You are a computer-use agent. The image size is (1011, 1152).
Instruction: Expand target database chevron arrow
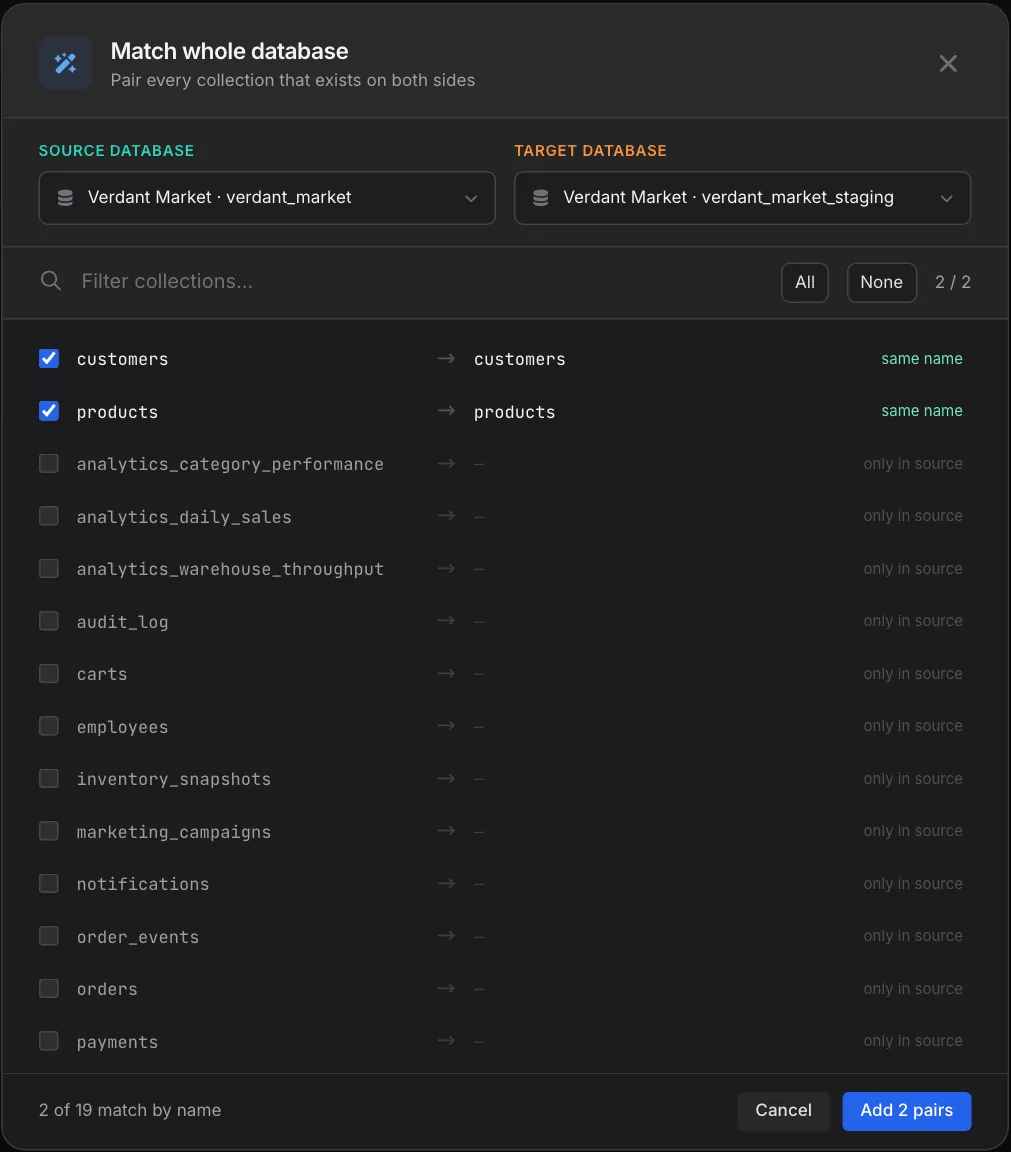(946, 198)
